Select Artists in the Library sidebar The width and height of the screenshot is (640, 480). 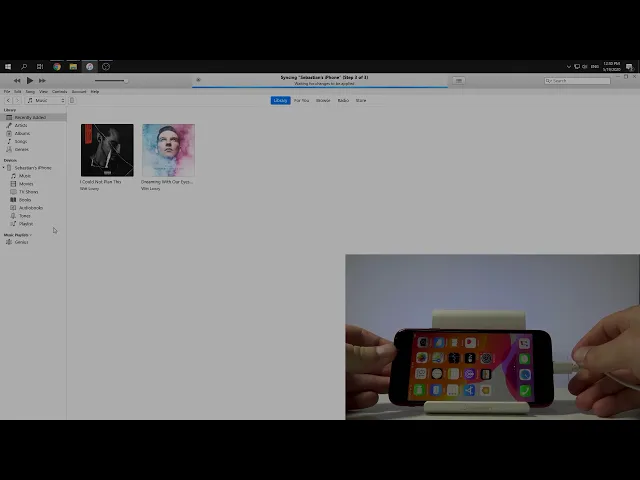[21, 125]
